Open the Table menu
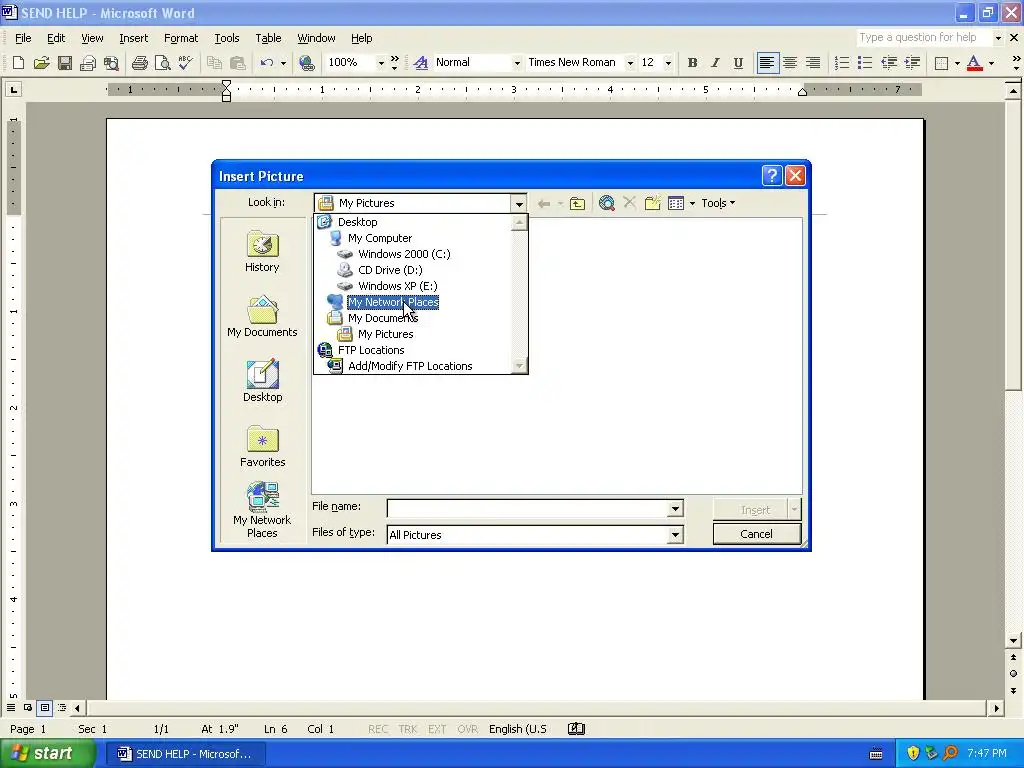 (x=268, y=38)
